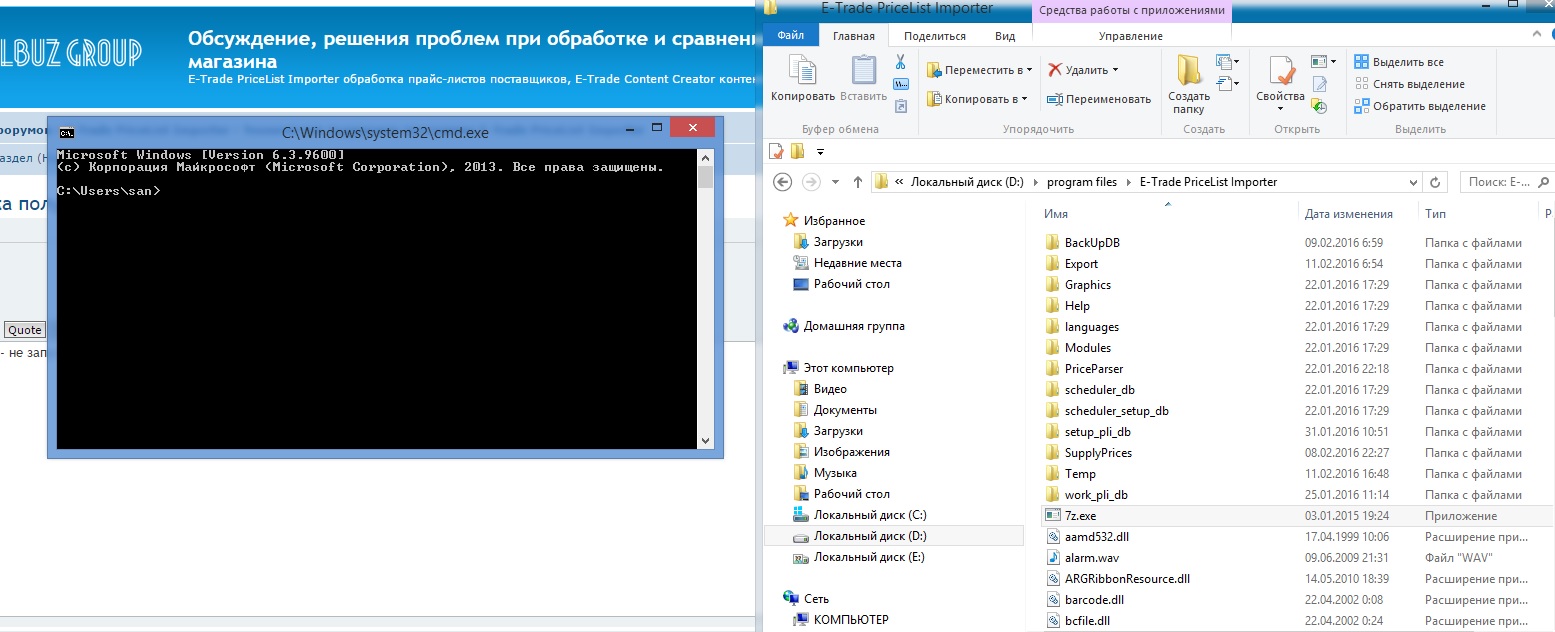Refresh the folder with the refresh icon

coord(1436,182)
